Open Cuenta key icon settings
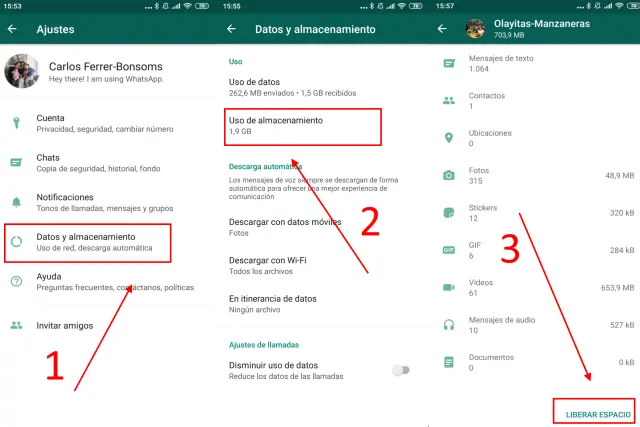This screenshot has height=427, width=640. pyautogui.click(x=17, y=123)
